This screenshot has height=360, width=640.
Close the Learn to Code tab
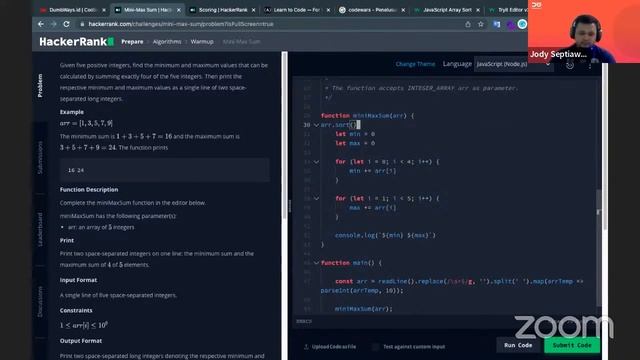pos(328,10)
